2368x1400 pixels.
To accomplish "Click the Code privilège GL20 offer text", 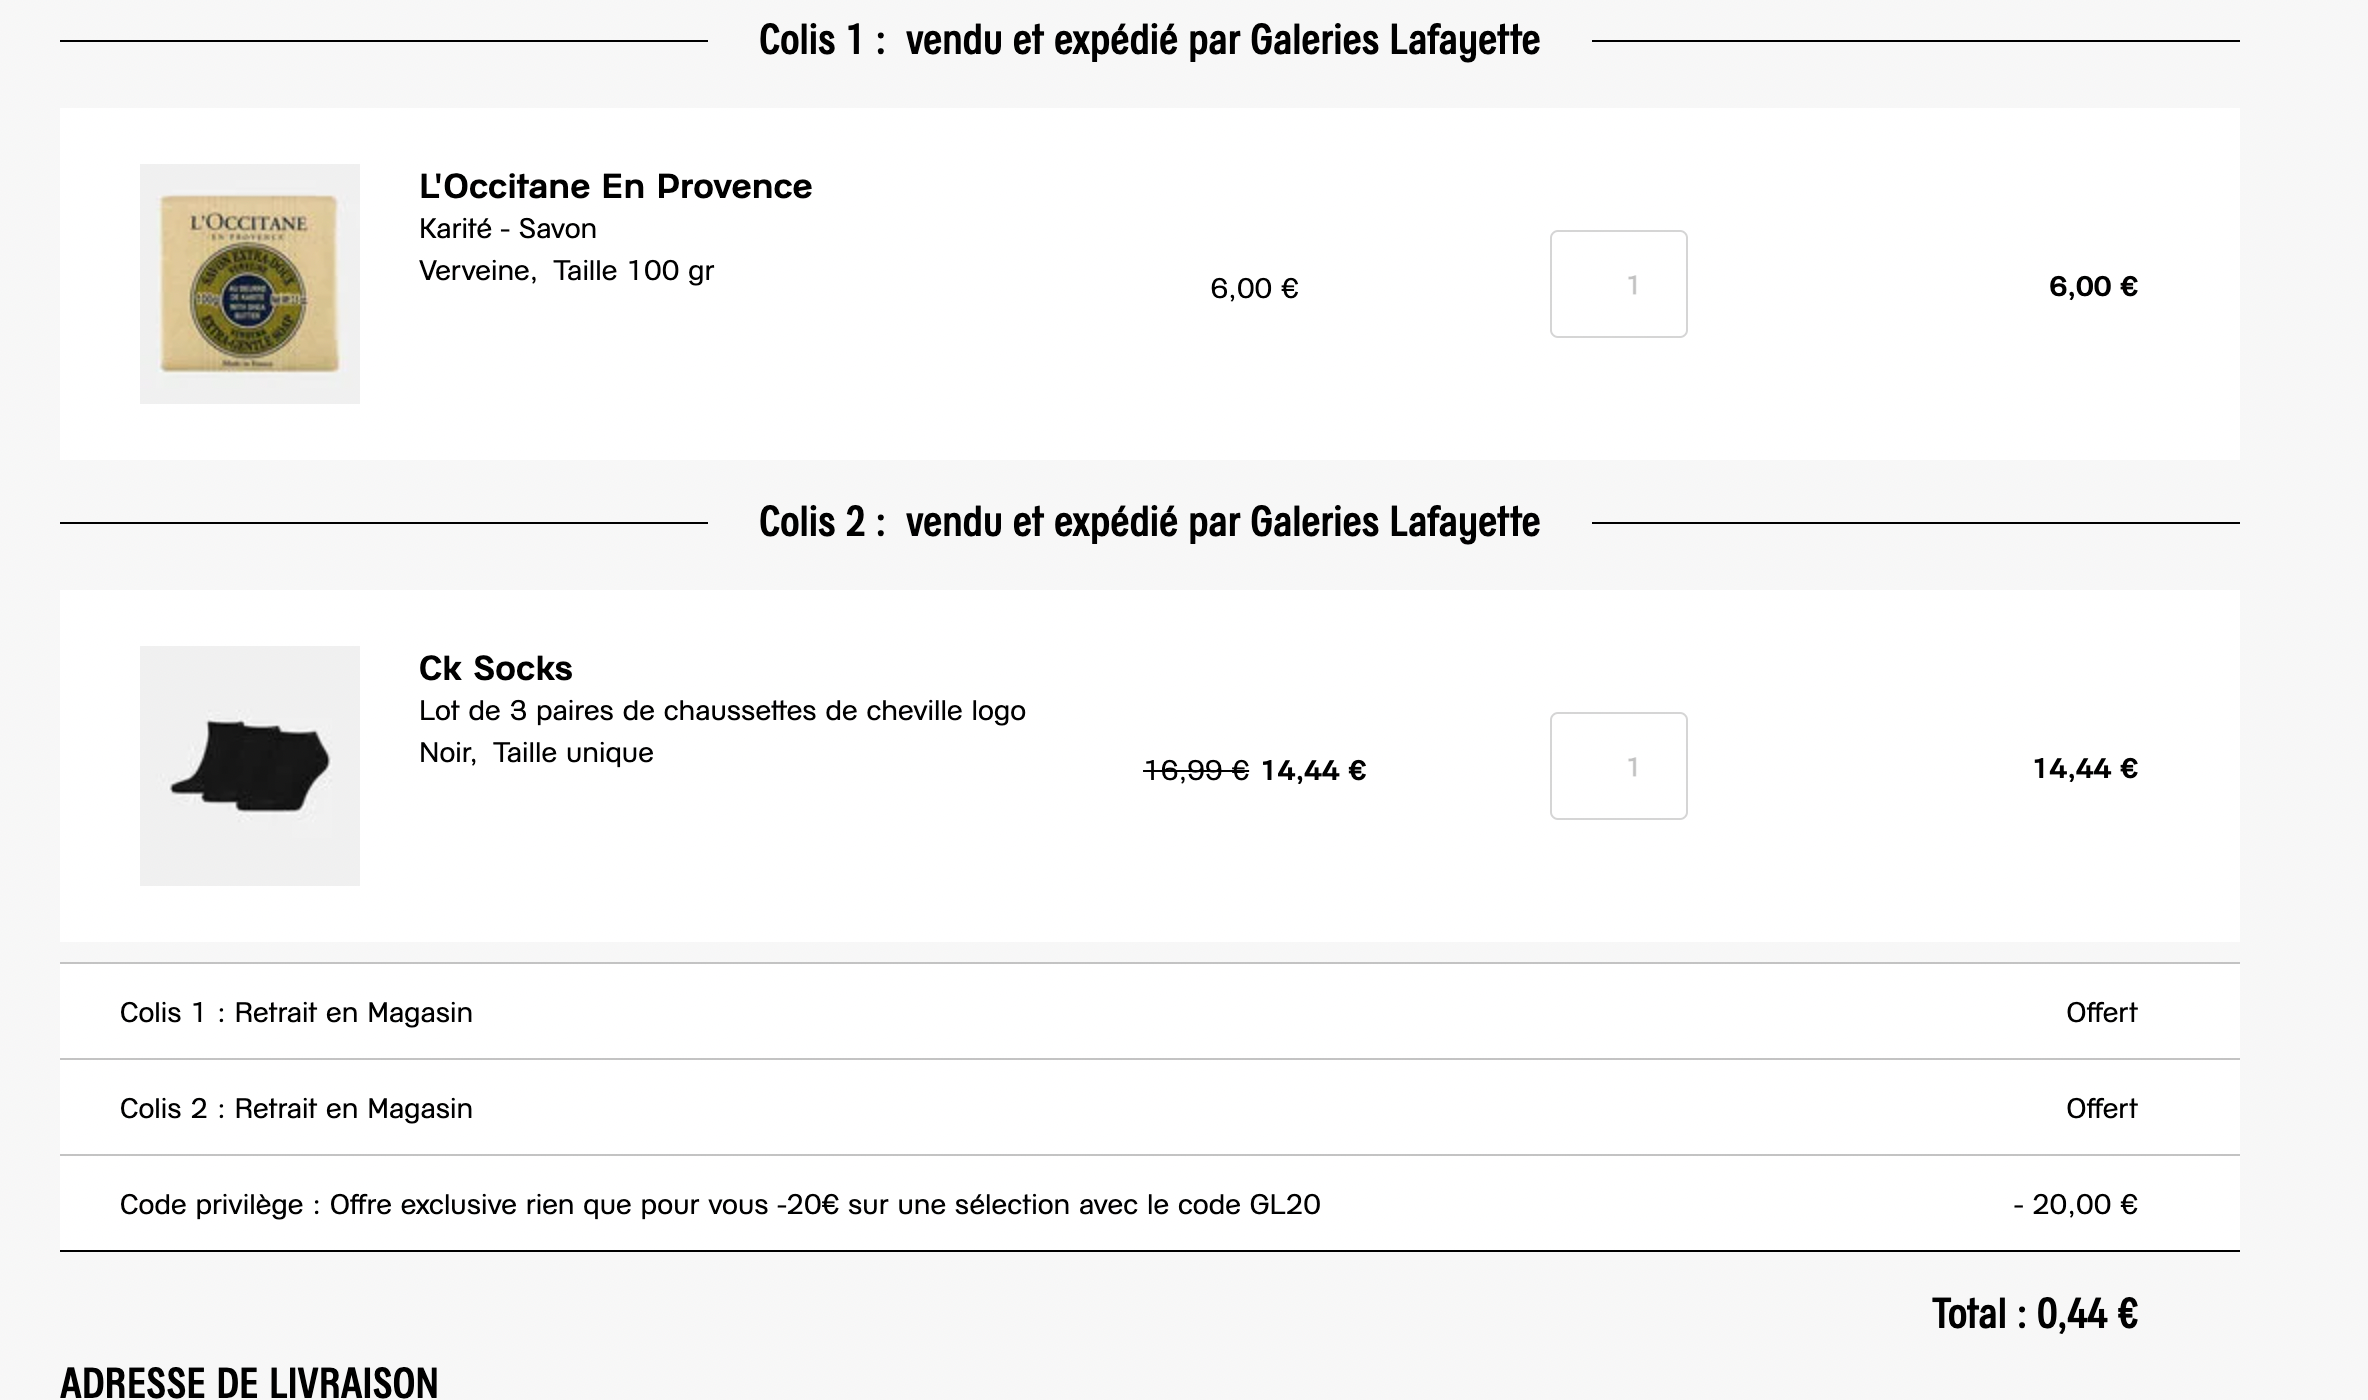I will [x=720, y=1205].
